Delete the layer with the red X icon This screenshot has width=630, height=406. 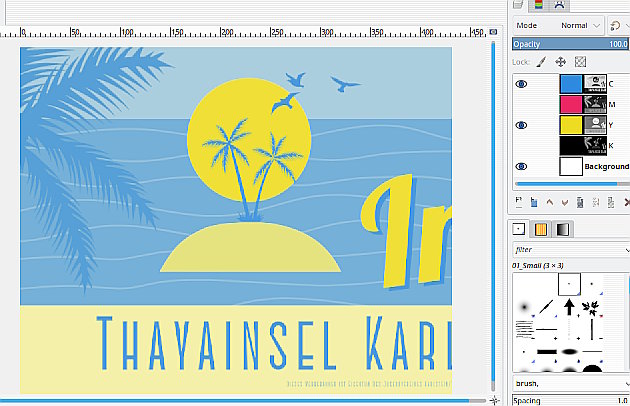(626, 202)
